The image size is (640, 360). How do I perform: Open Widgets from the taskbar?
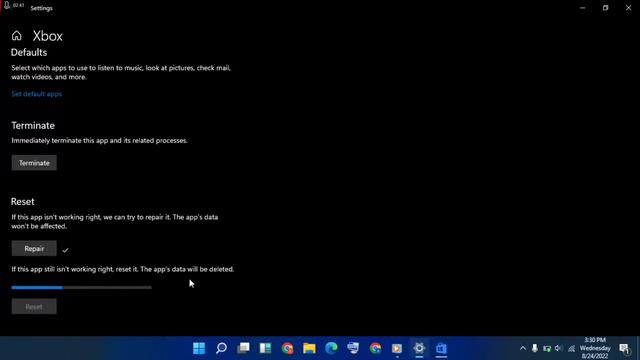pos(265,348)
